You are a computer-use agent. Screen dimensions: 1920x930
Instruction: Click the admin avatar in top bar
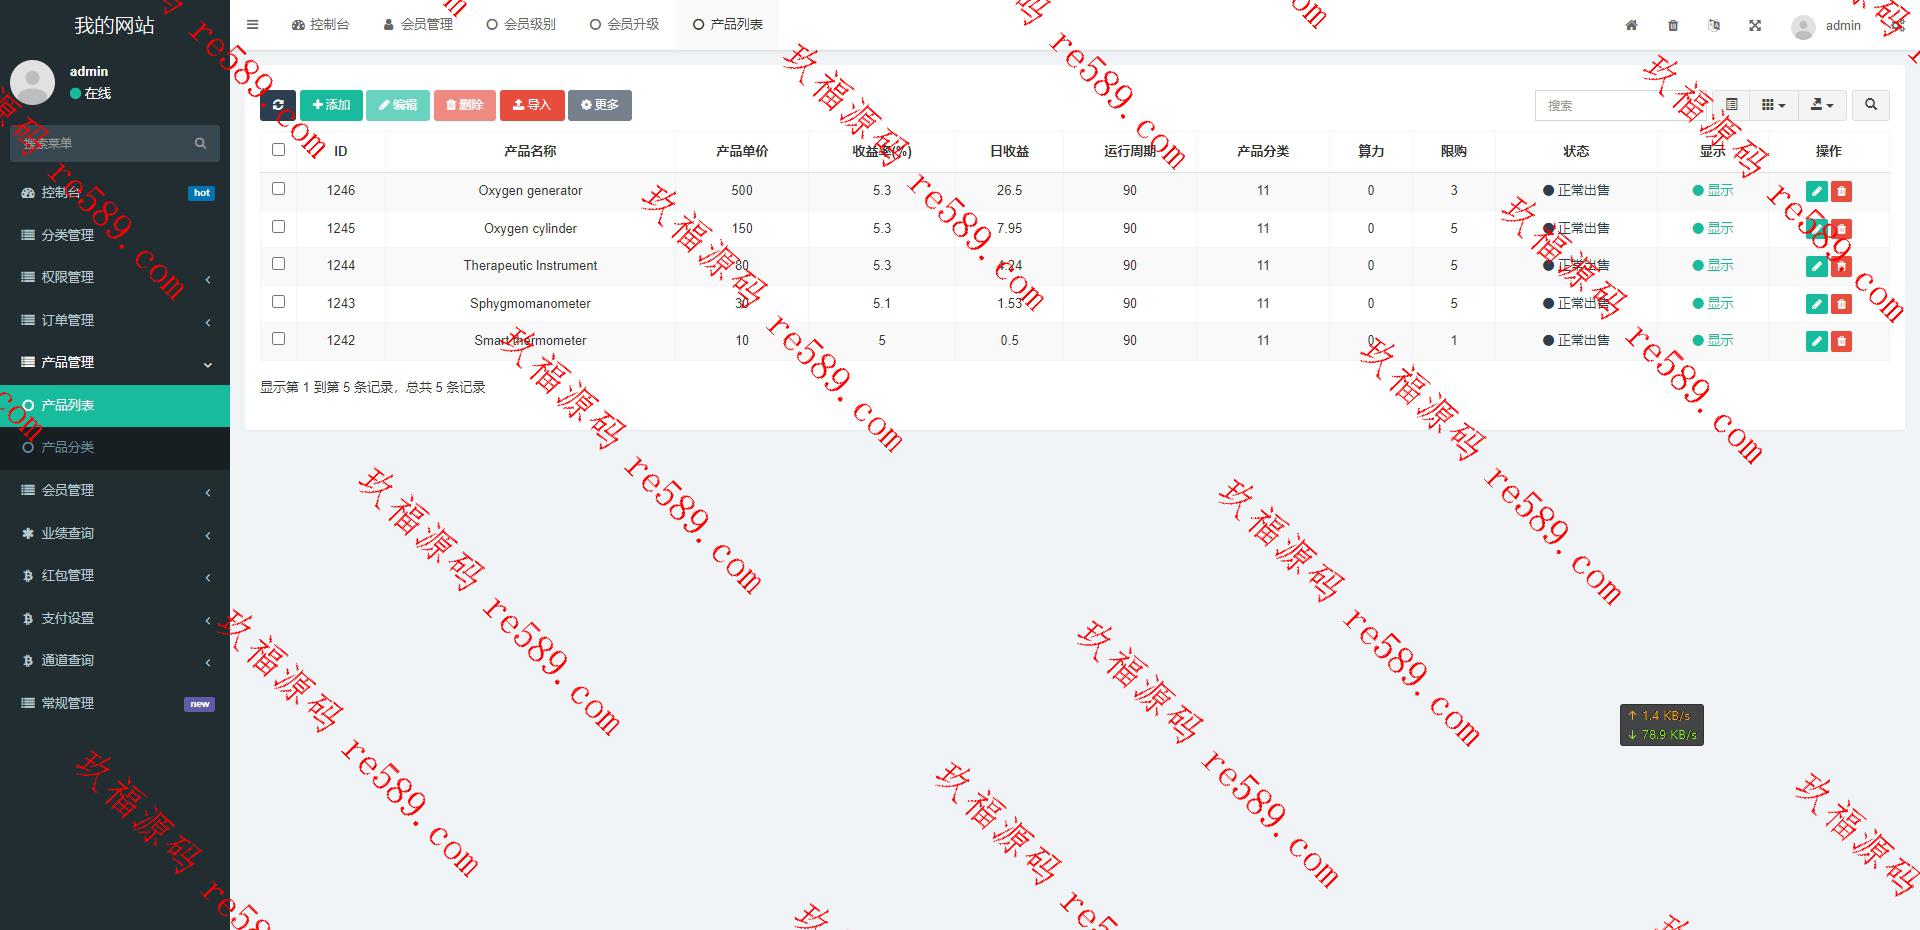tap(1803, 27)
